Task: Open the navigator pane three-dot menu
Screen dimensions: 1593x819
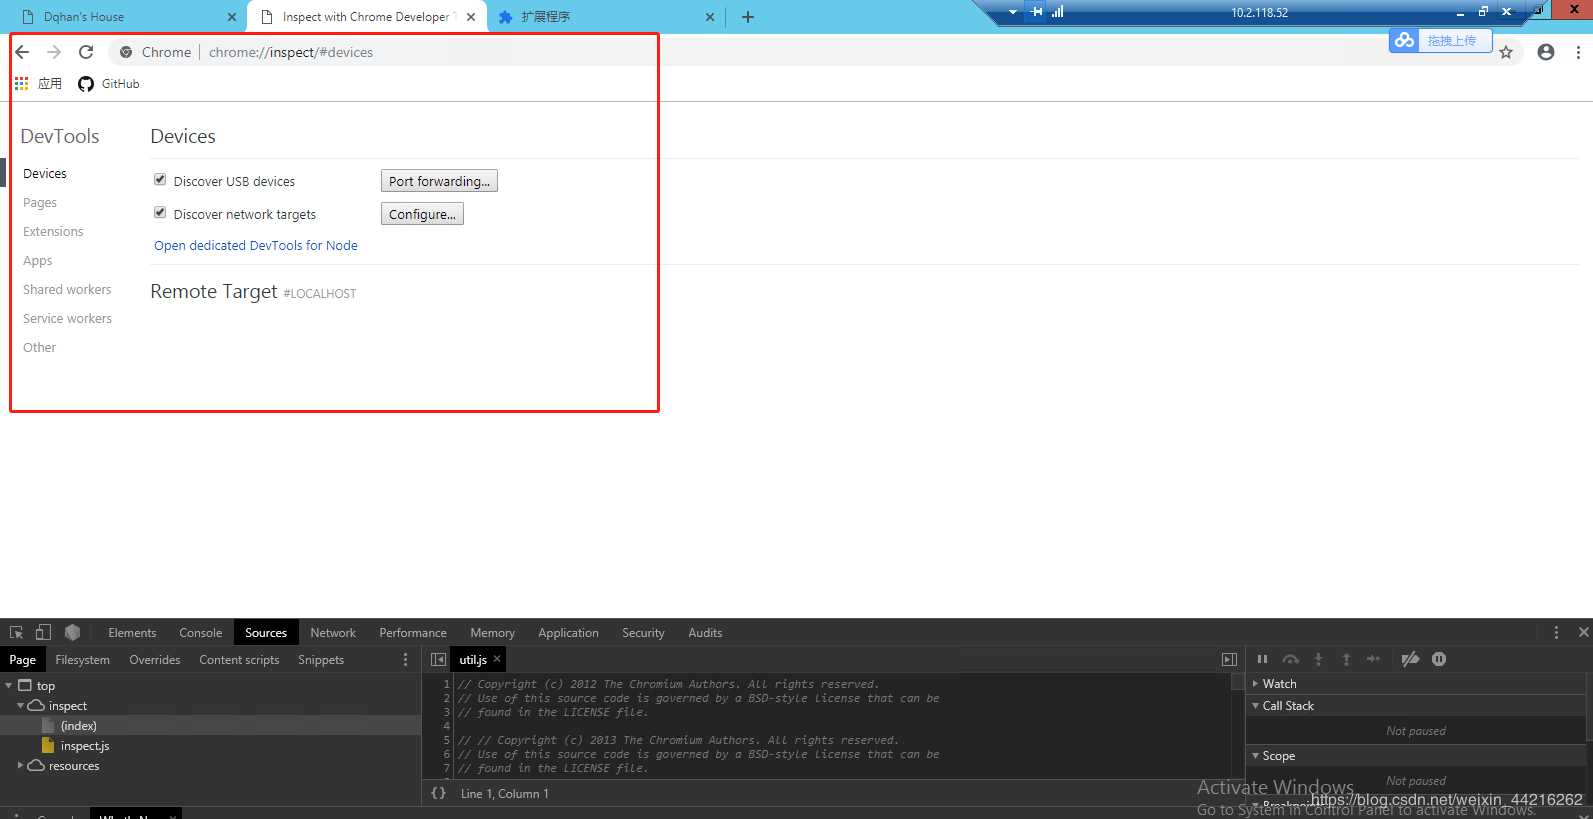Action: click(405, 660)
